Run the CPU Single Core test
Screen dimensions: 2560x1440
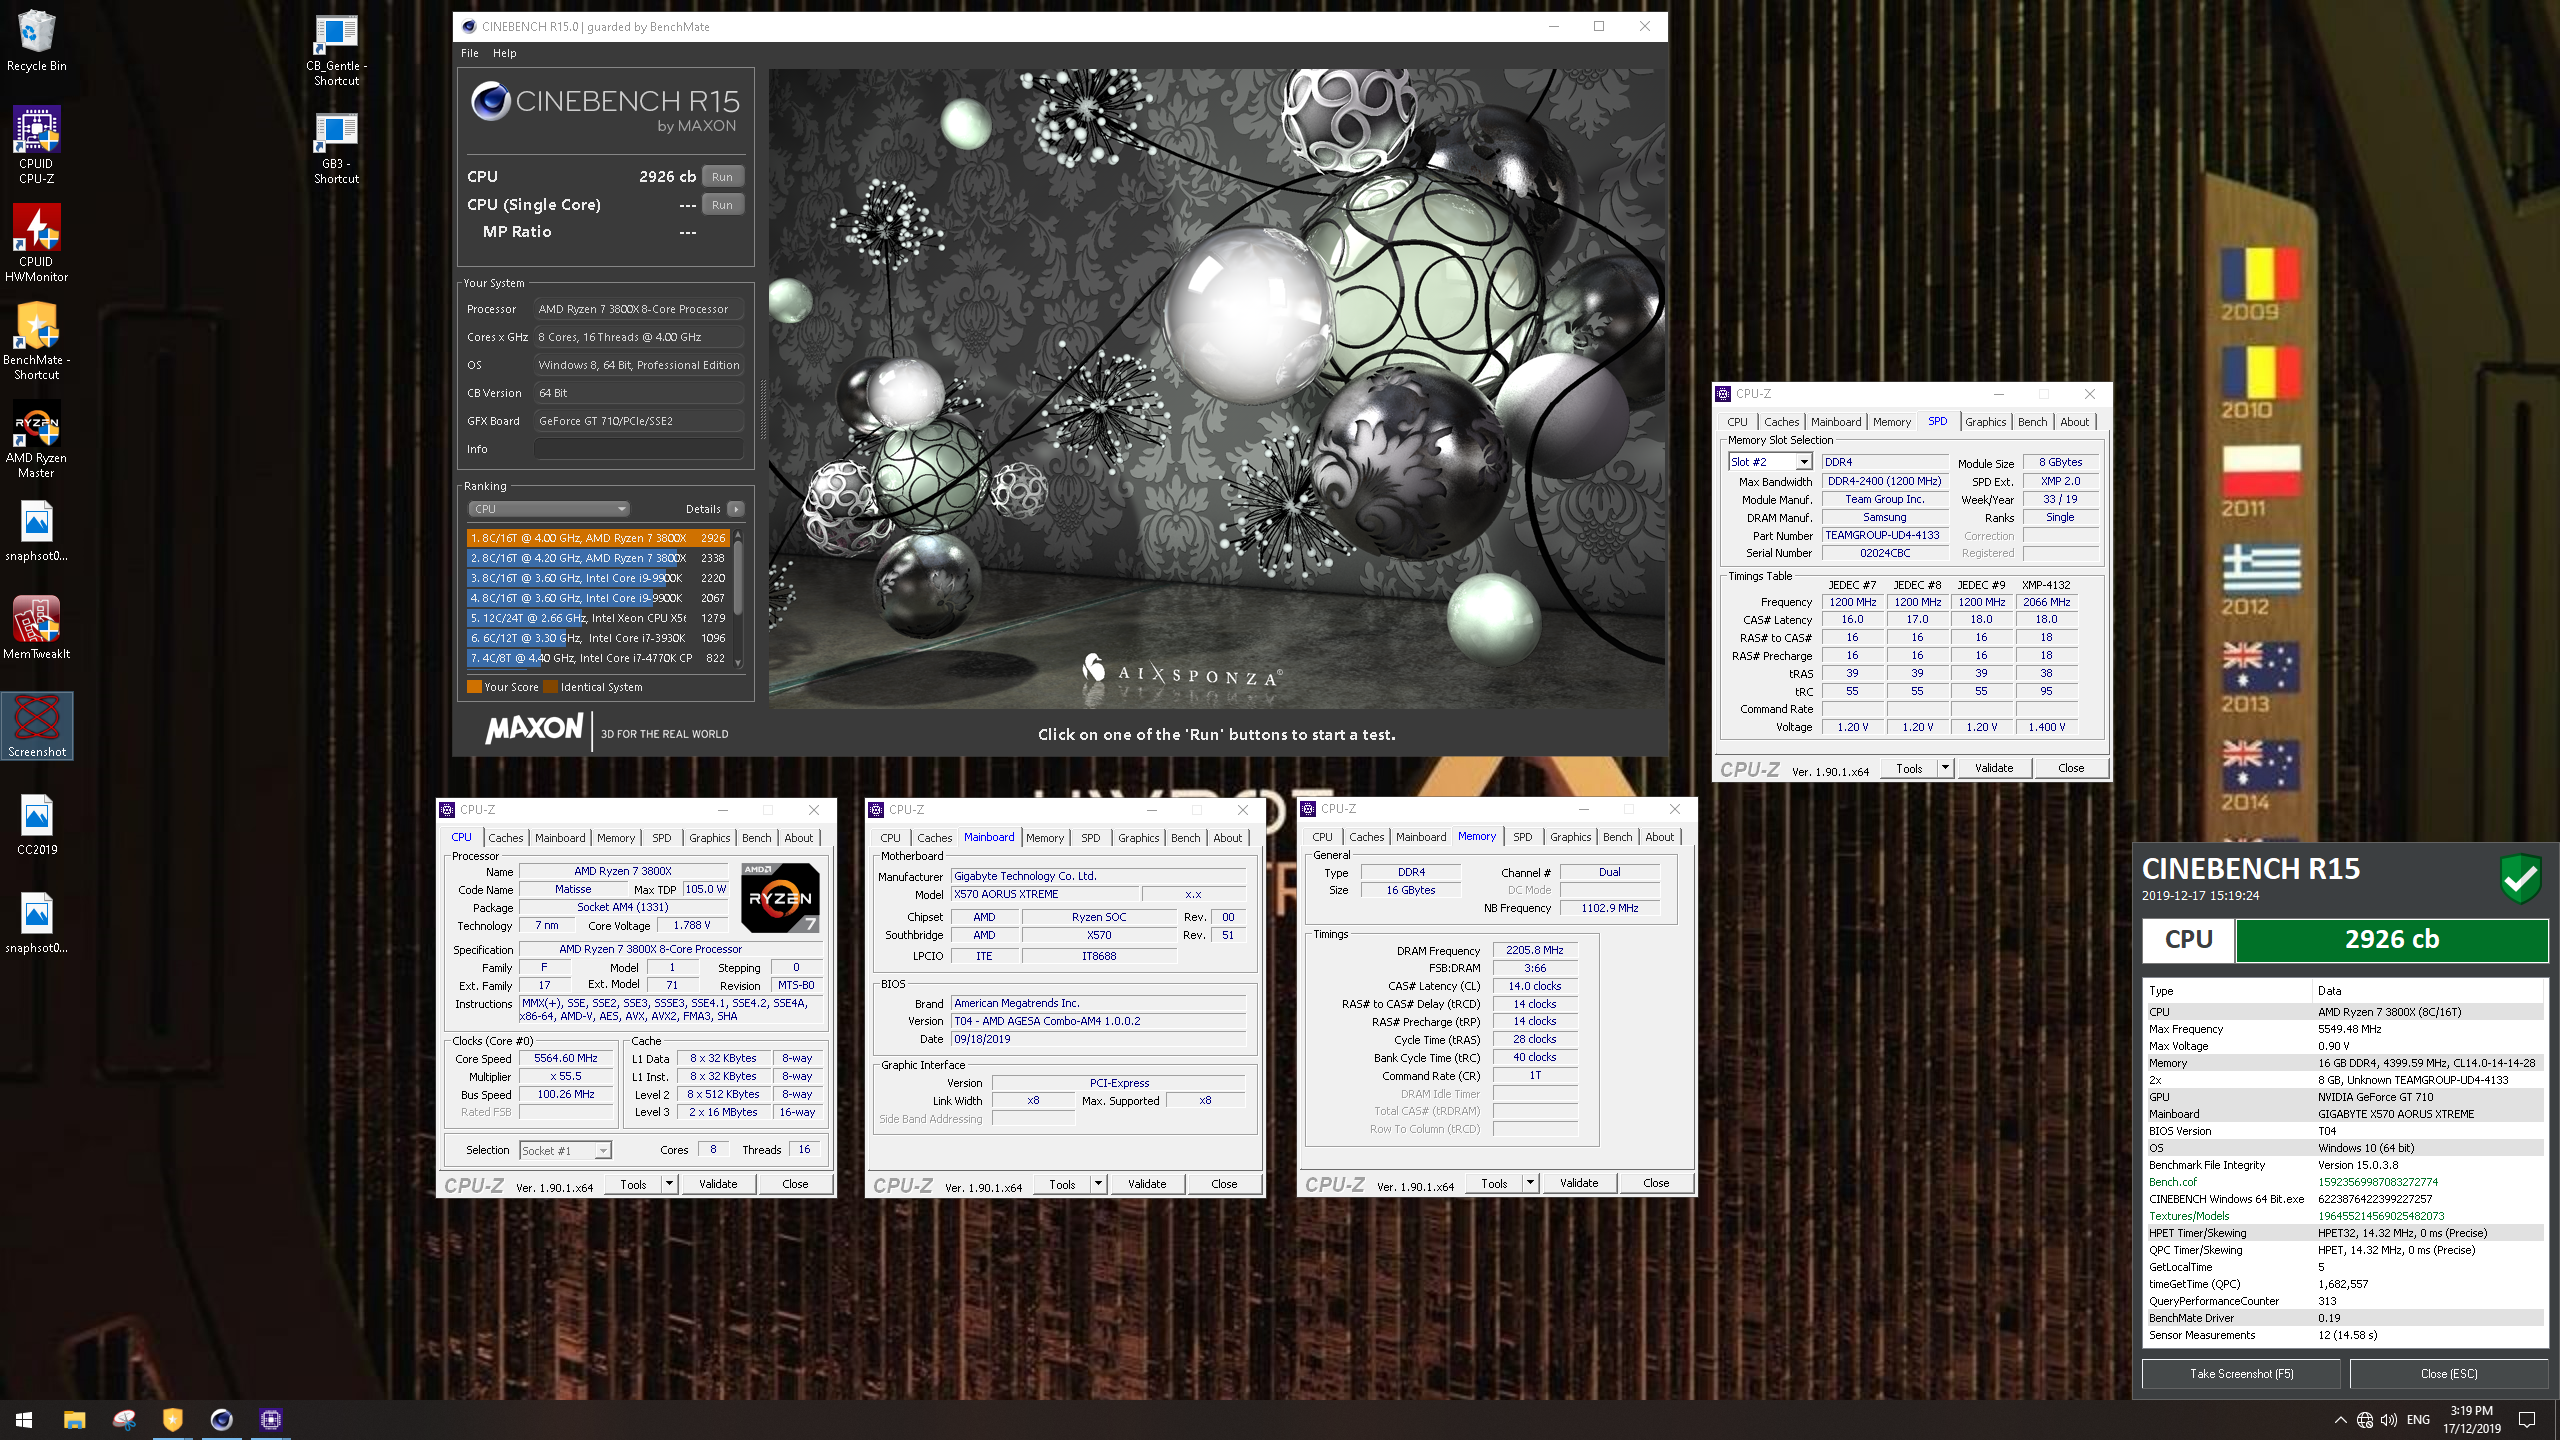(x=722, y=205)
